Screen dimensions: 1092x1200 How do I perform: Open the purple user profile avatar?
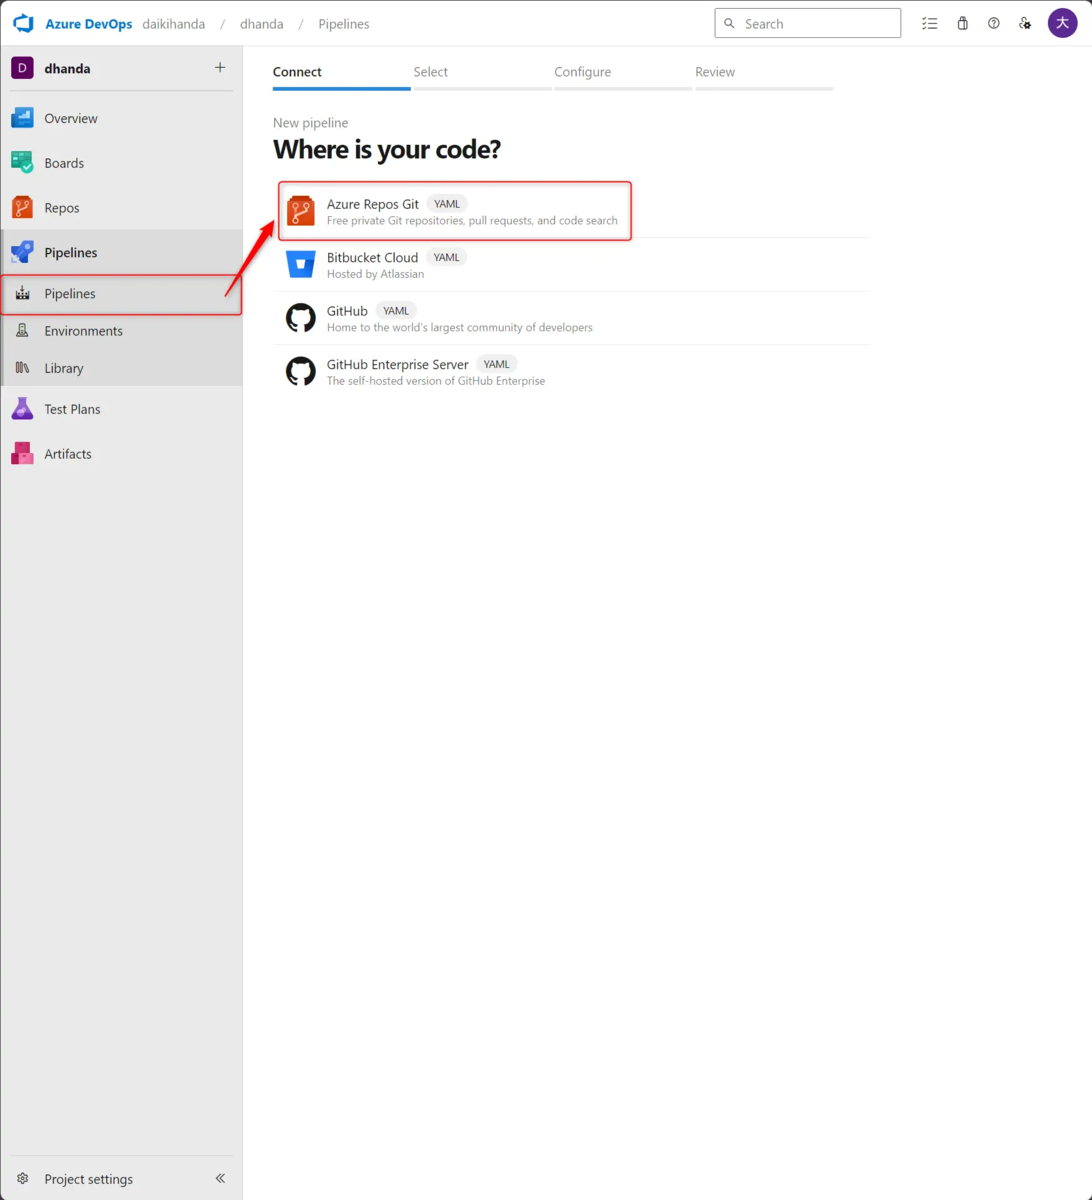pos(1062,23)
